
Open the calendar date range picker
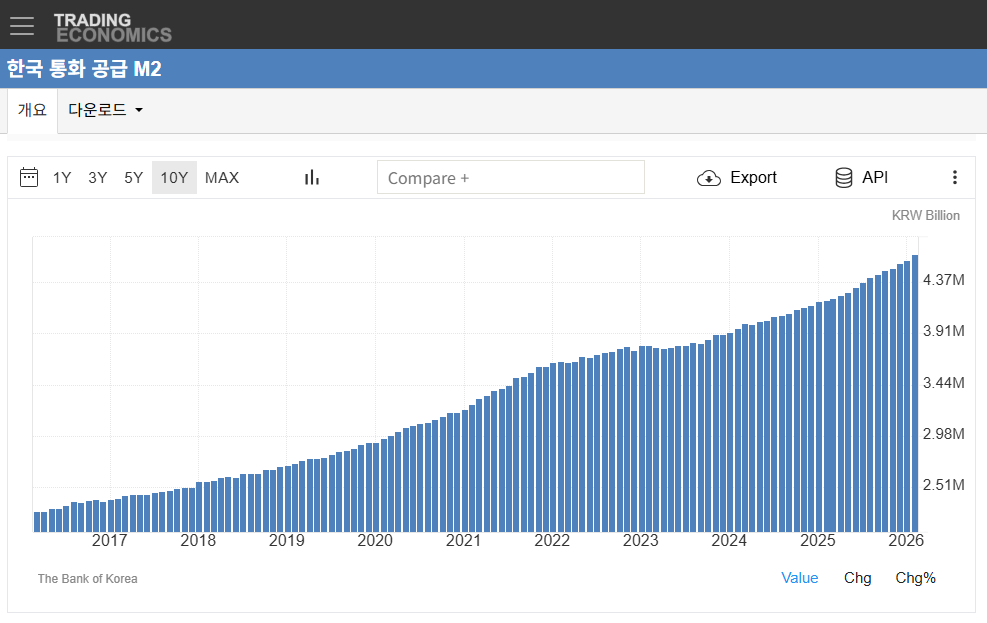point(29,177)
